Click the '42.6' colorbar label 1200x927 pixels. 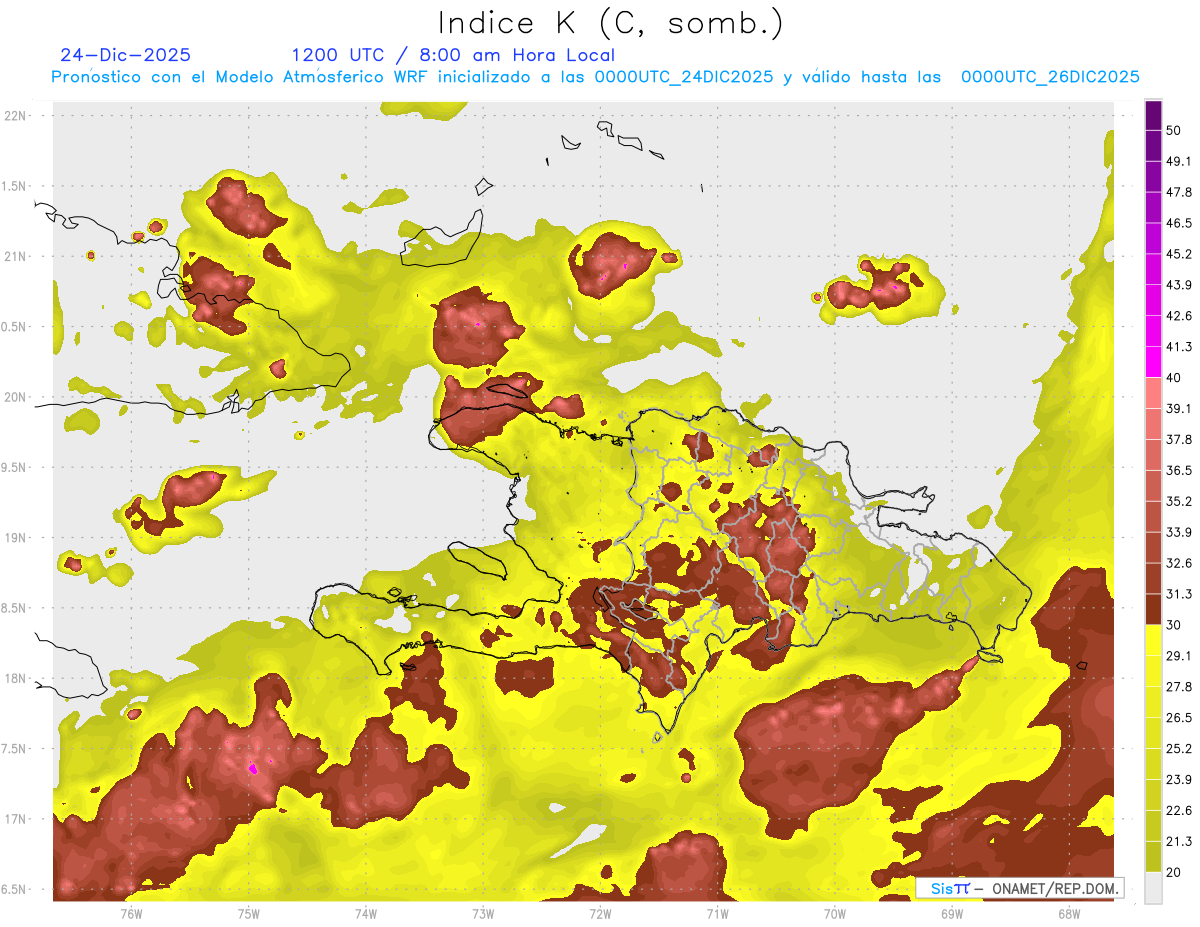tap(1179, 316)
